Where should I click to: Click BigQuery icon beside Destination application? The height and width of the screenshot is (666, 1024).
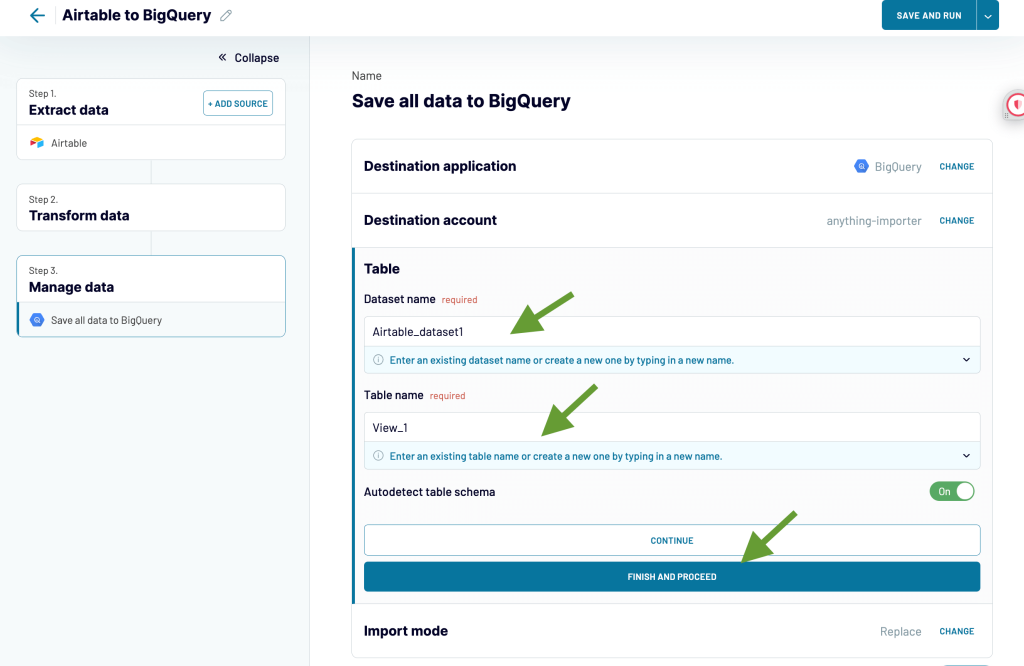coord(861,166)
